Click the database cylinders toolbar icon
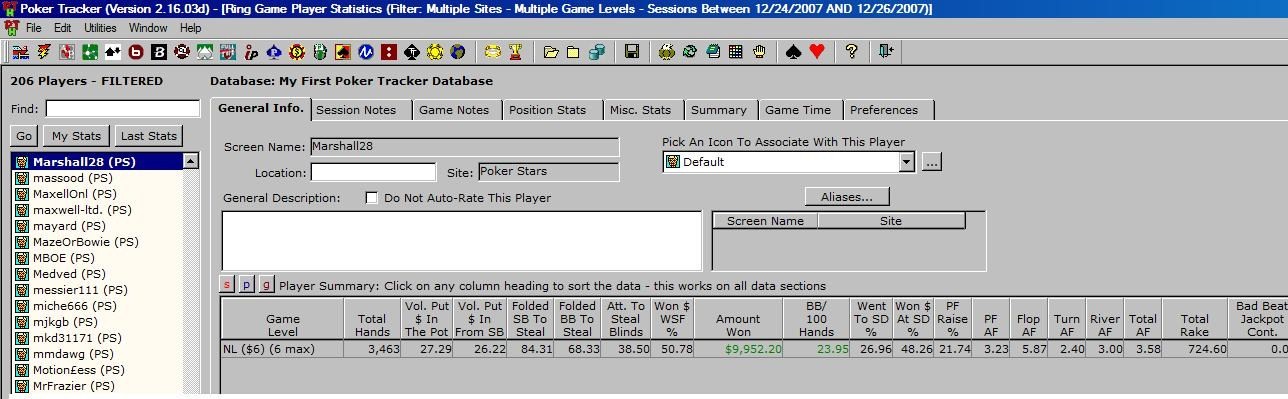 [597, 52]
